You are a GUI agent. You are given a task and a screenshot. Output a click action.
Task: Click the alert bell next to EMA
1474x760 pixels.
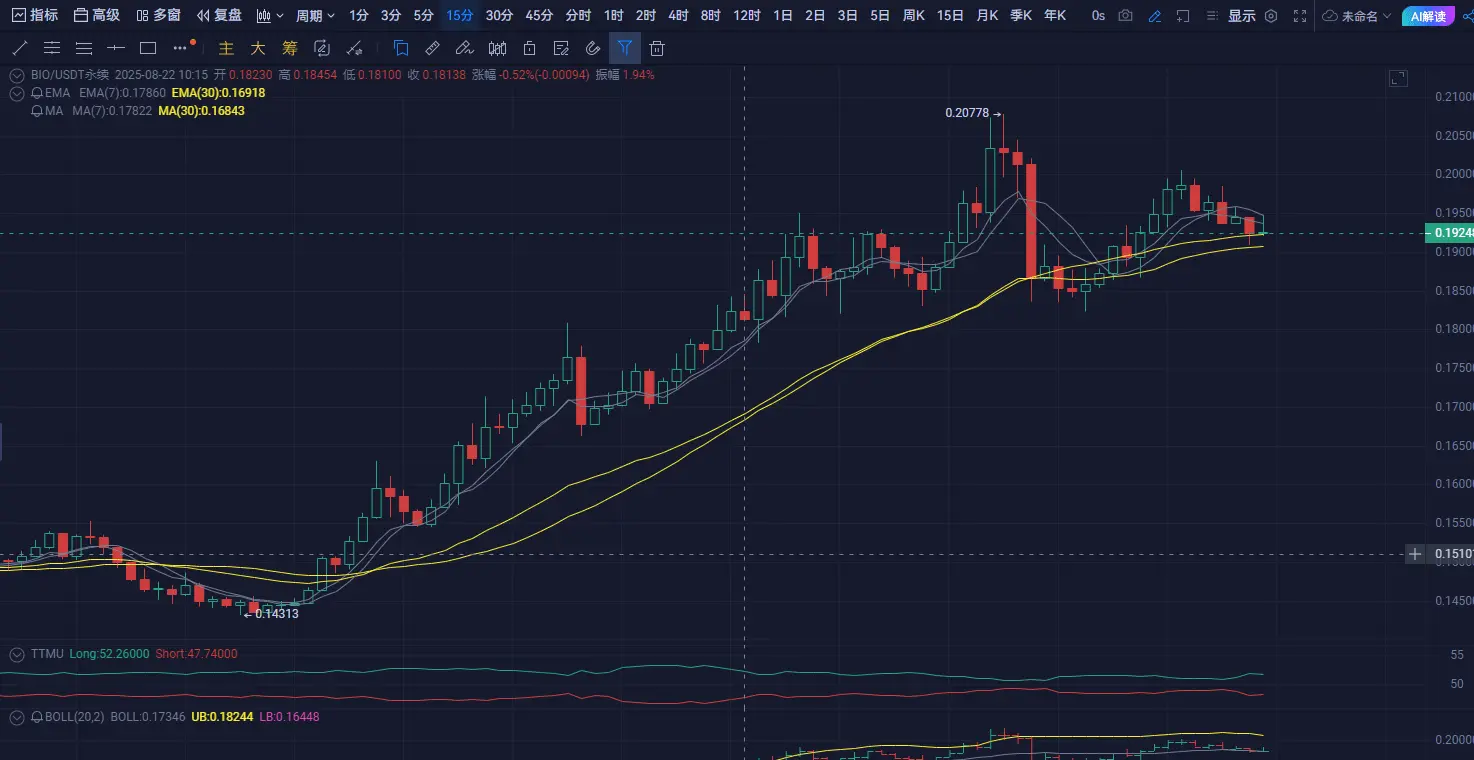click(x=37, y=93)
